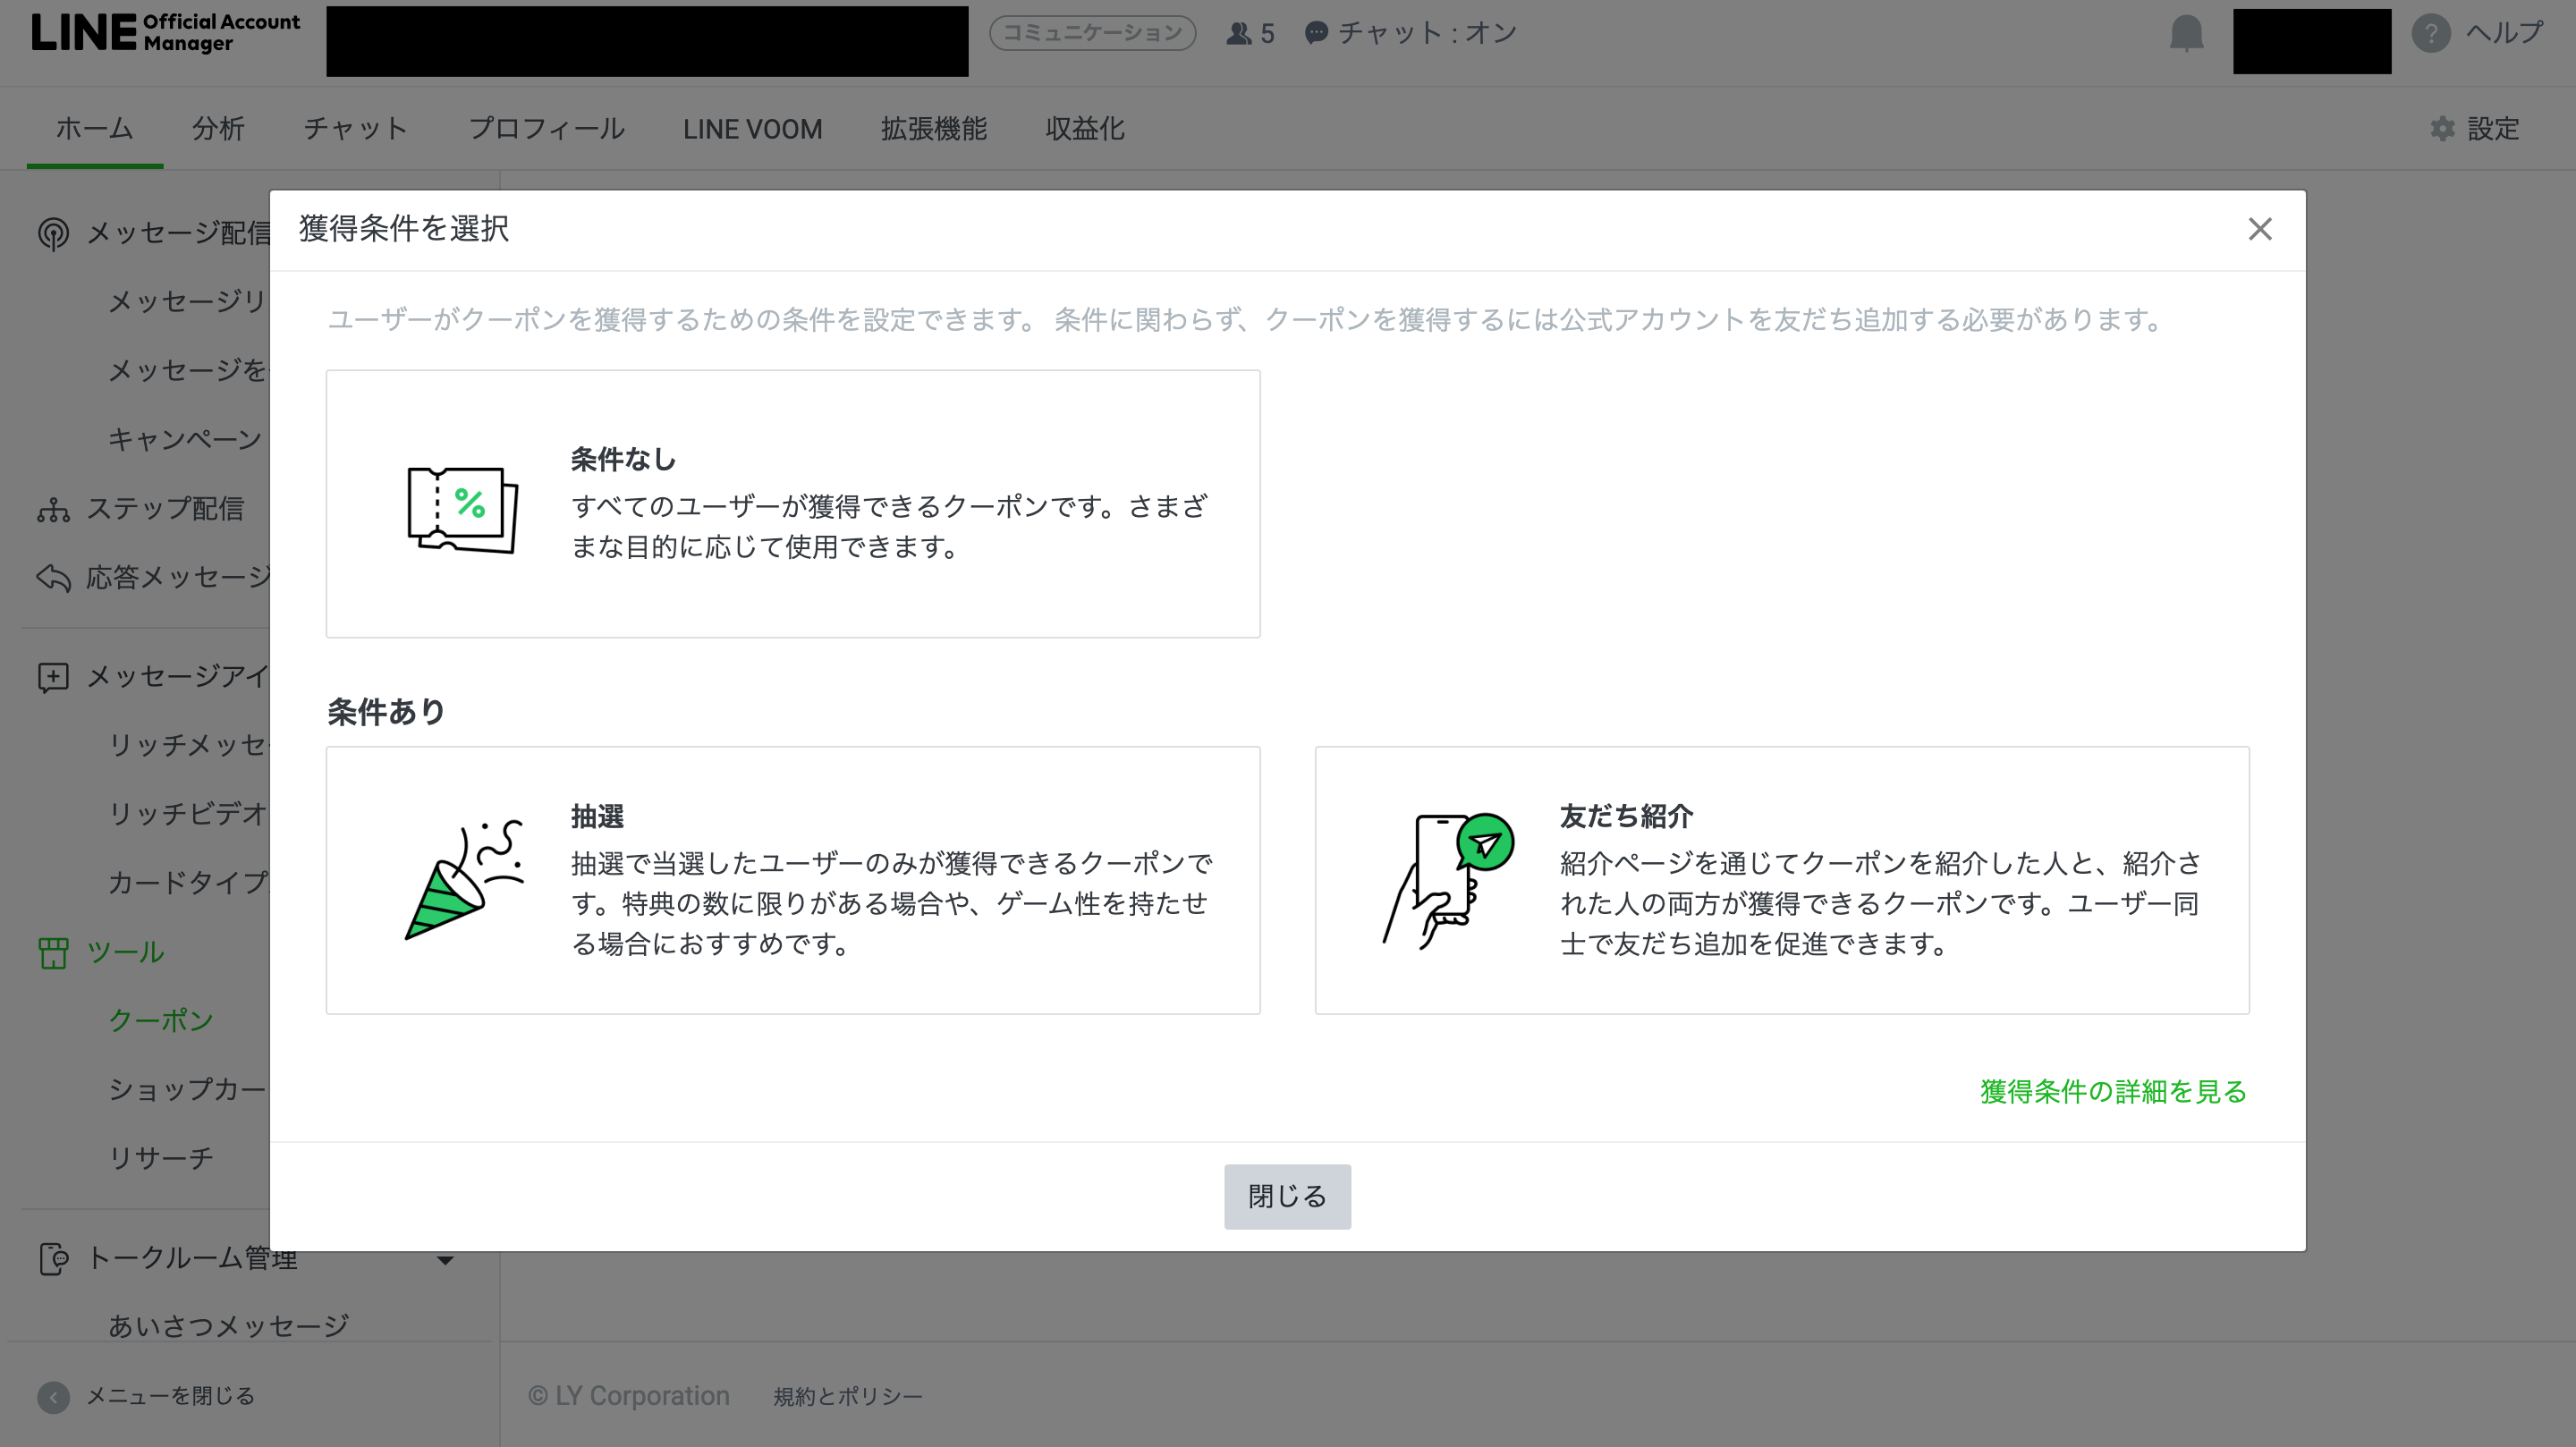Open the 規約とポリシー footer link
The height and width of the screenshot is (1447, 2576).
847,1397
